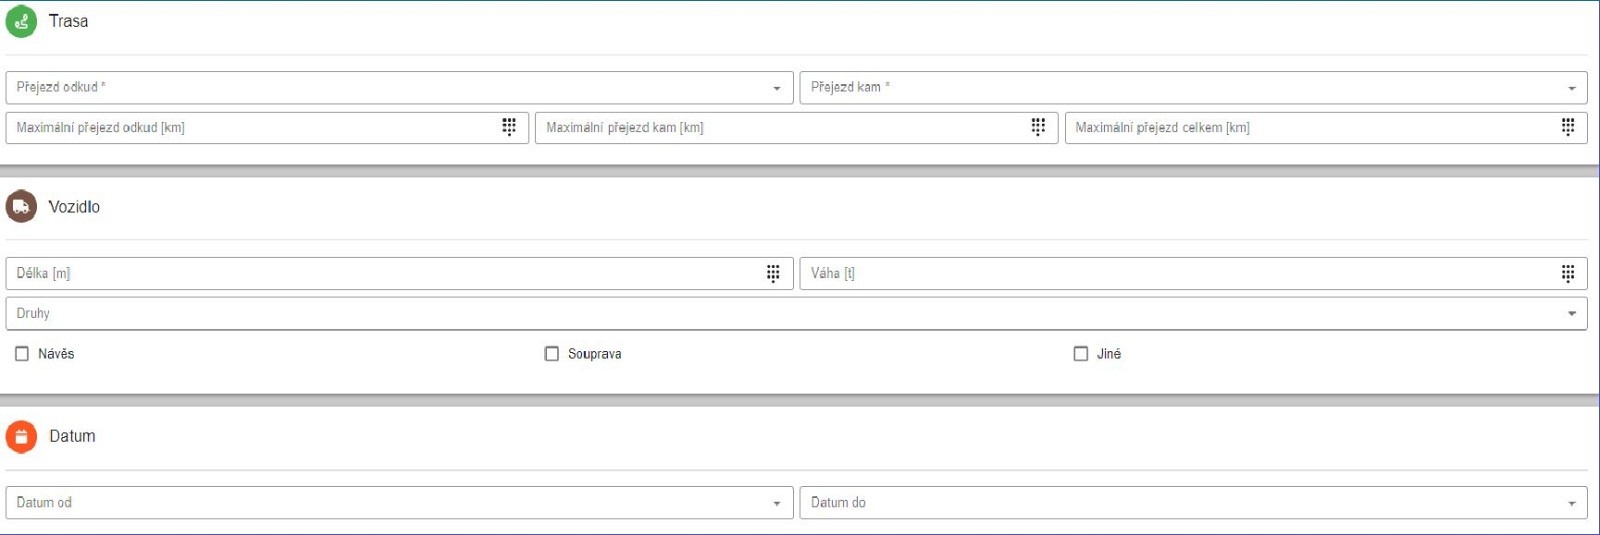Viewport: 1600px width, 535px height.
Task: Expand the Přejezd odkud dropdown arrow
Action: tap(776, 88)
